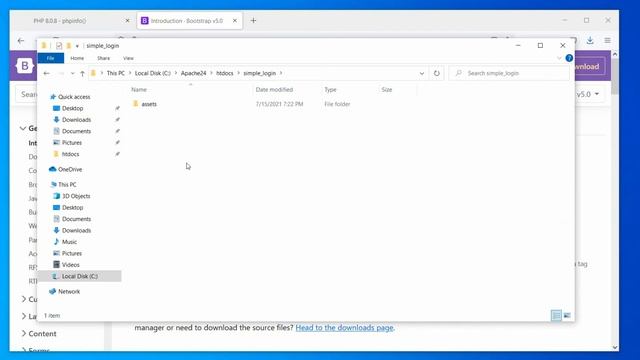Sort by Size column header
The width and height of the screenshot is (640, 360).
coord(387,89)
